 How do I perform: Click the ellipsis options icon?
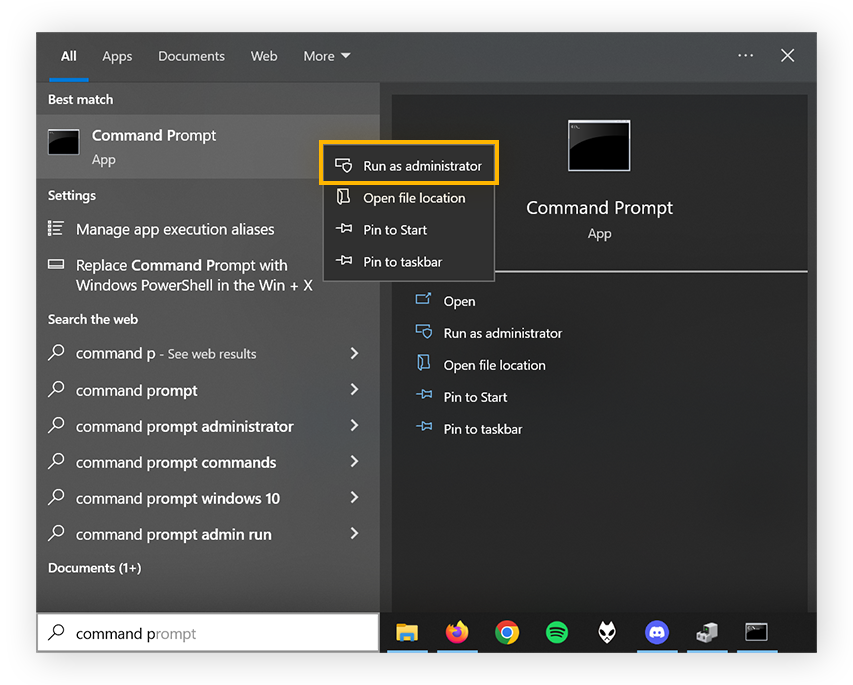pos(745,56)
